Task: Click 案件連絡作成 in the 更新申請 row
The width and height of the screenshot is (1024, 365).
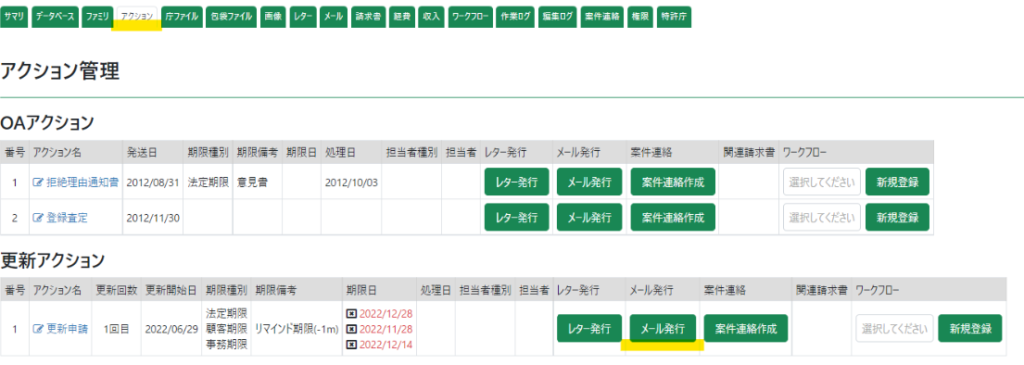Action: tap(746, 328)
